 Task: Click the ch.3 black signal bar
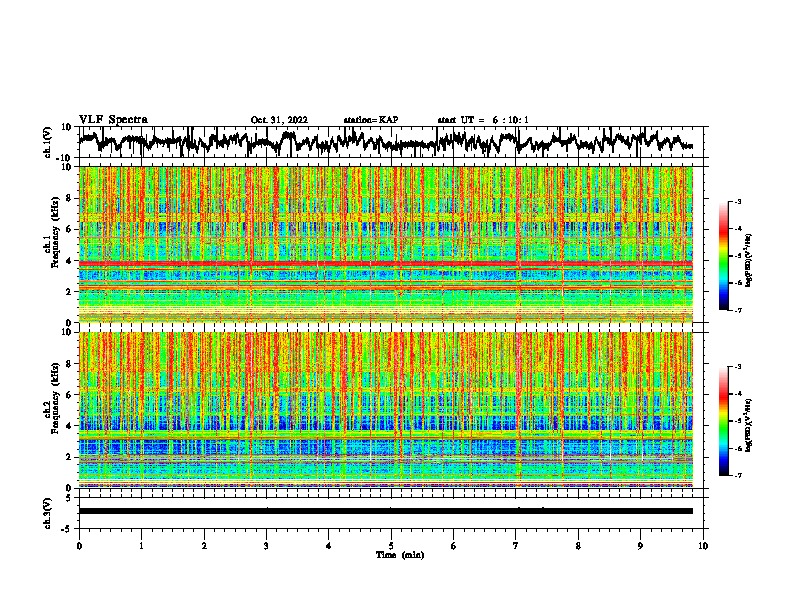coord(385,511)
